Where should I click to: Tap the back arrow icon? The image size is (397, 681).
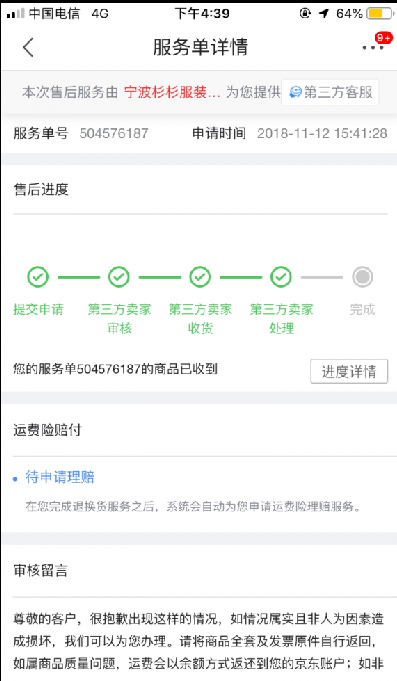28,47
